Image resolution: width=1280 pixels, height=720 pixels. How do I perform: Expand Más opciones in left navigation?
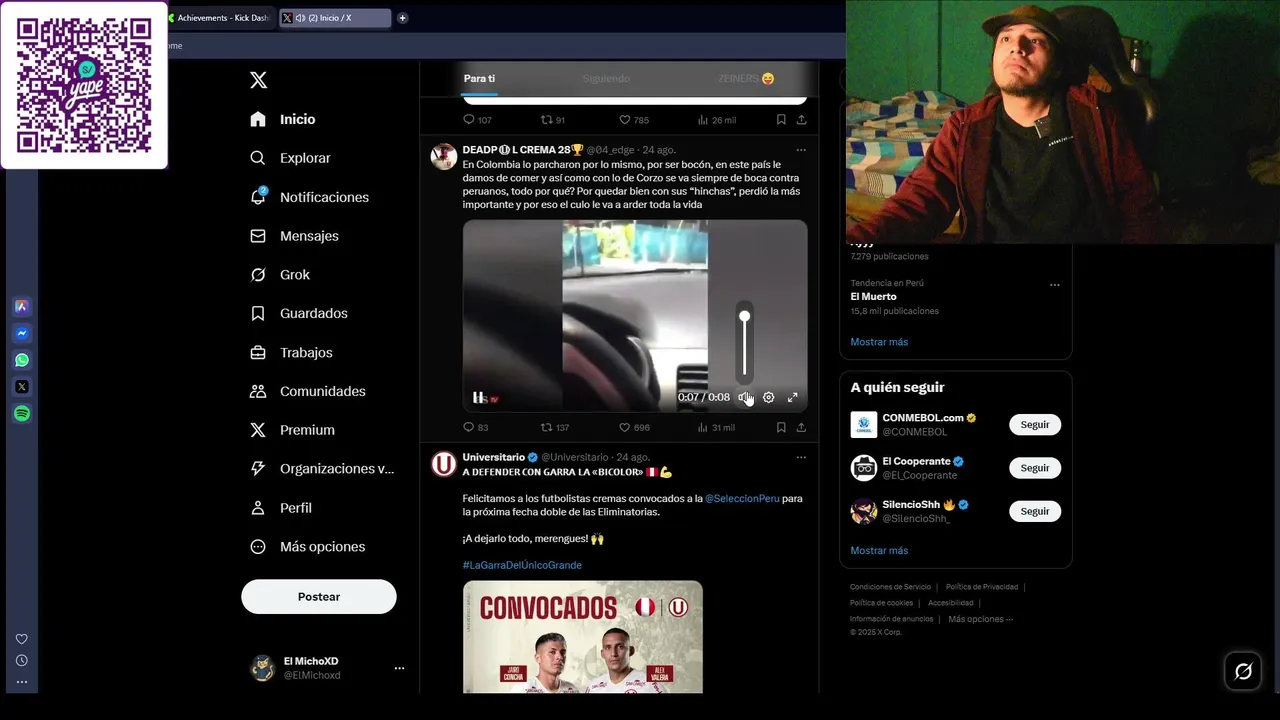click(x=308, y=547)
